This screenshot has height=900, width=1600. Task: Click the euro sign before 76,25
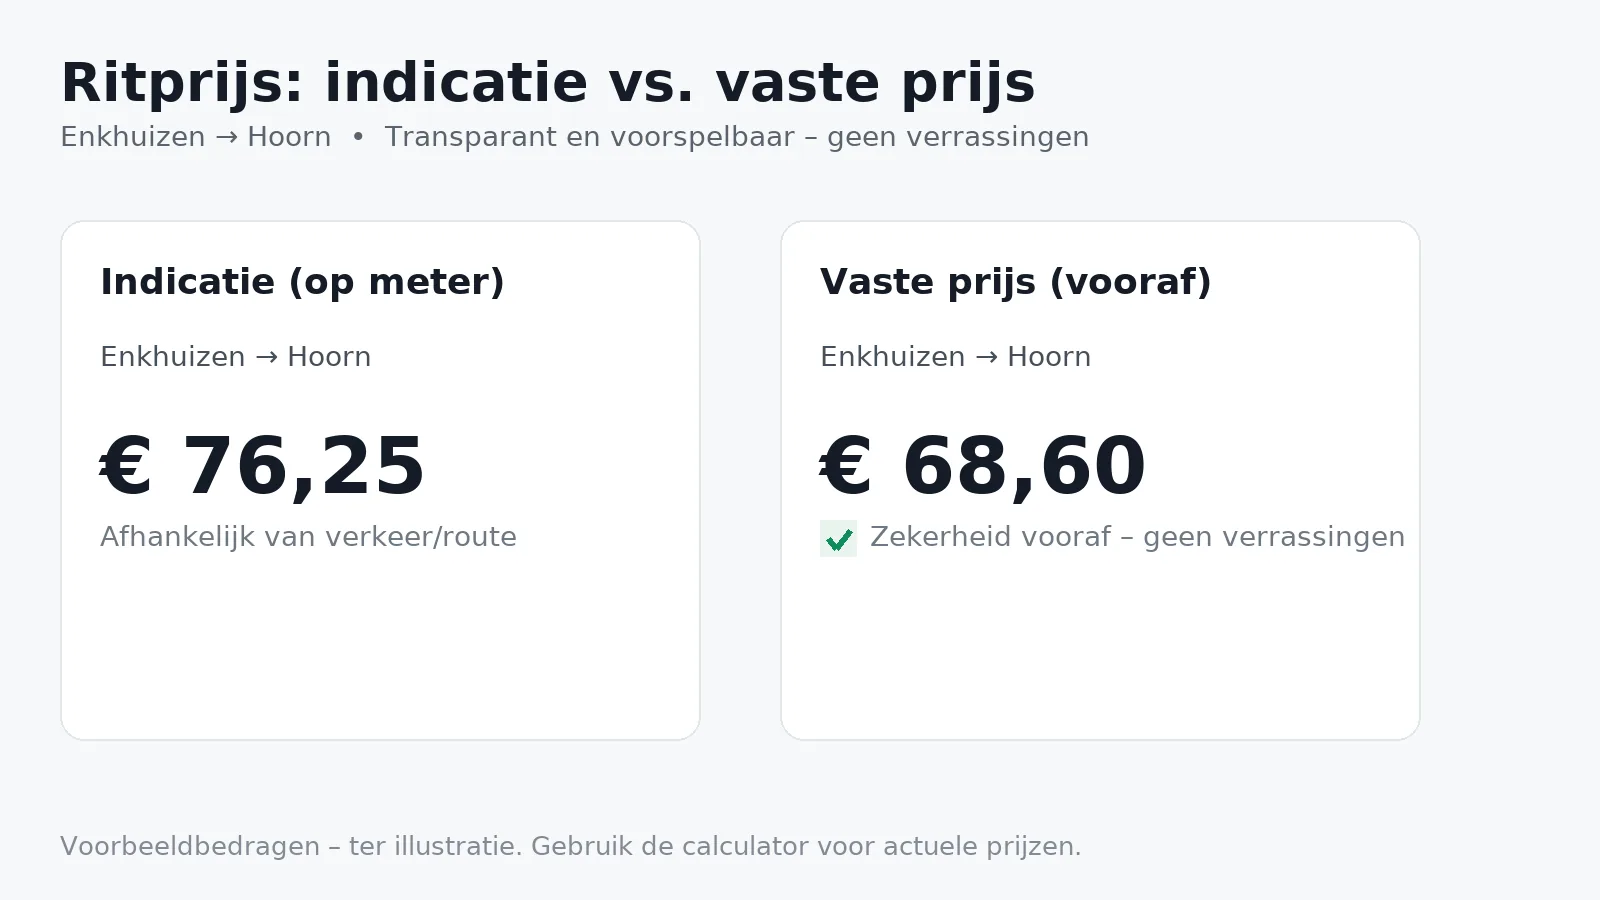pos(126,467)
